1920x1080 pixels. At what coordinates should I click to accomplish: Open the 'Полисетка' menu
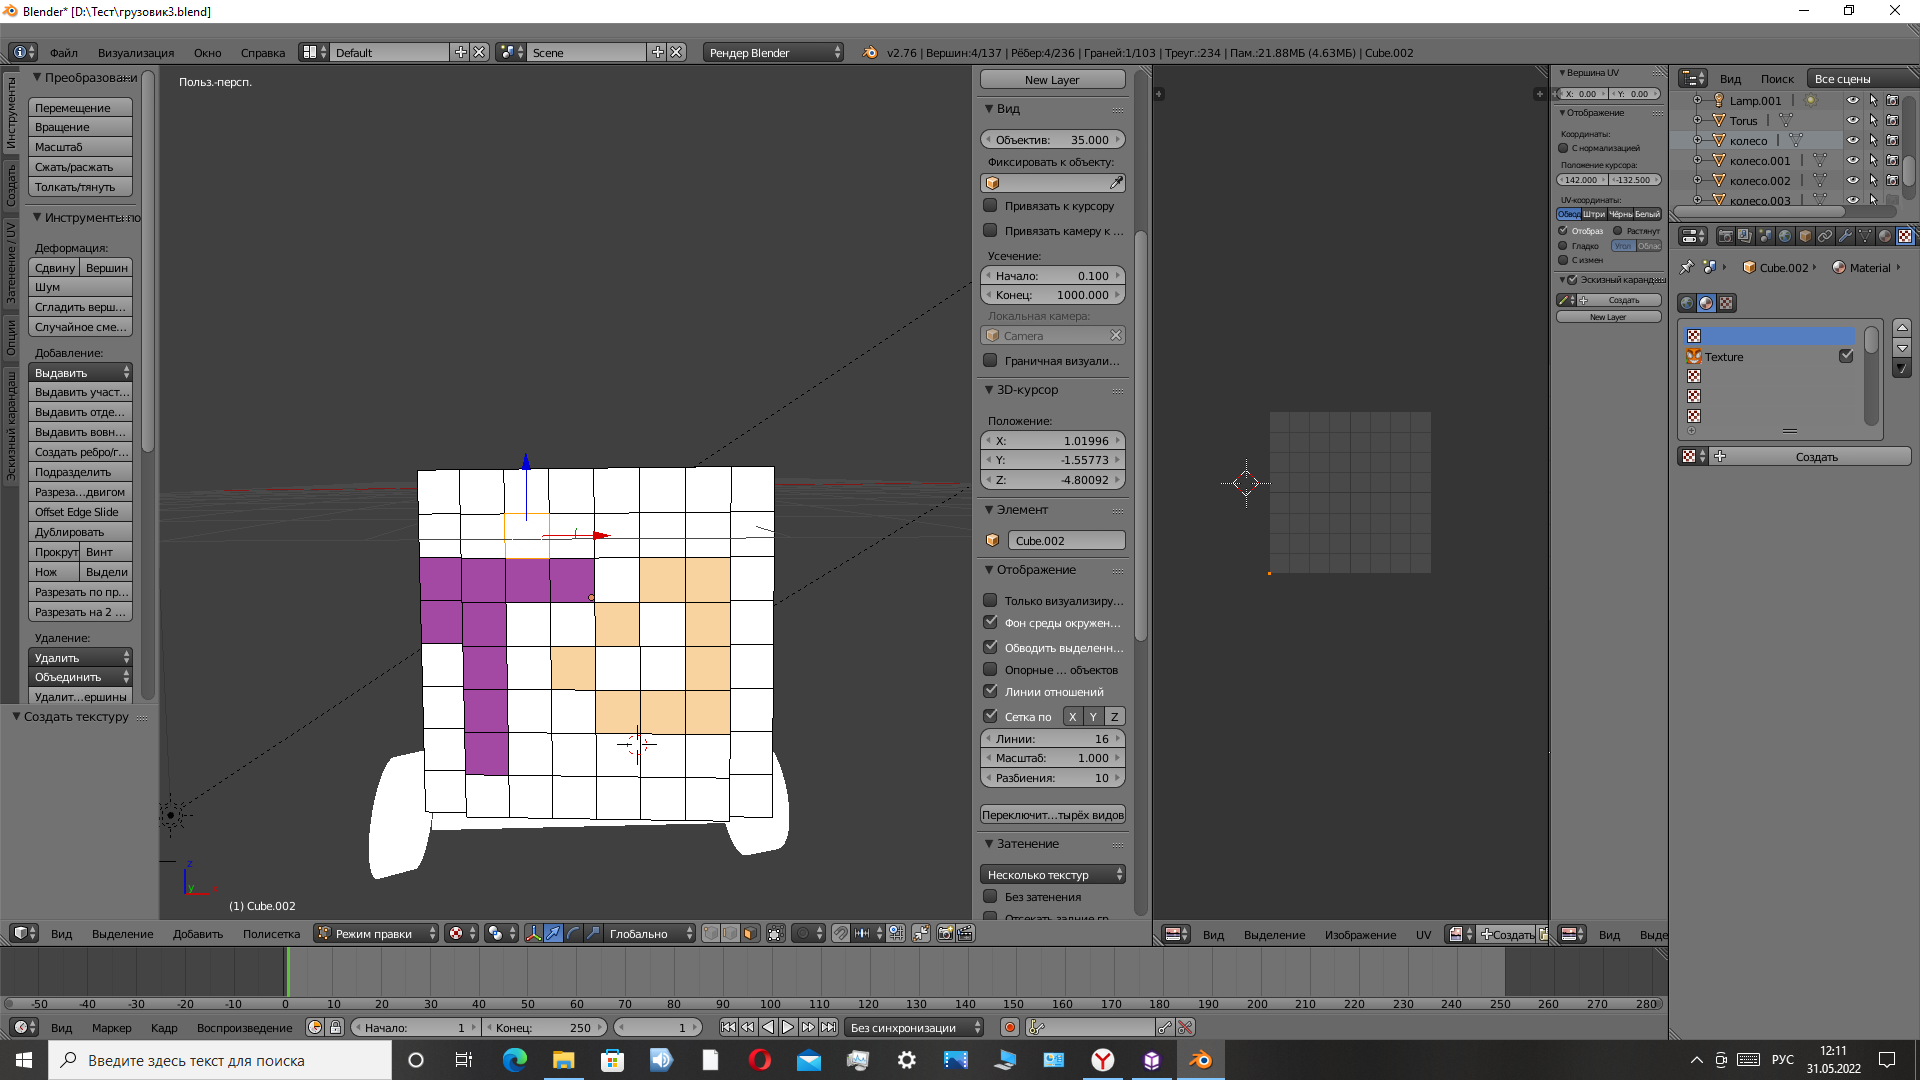(271, 933)
